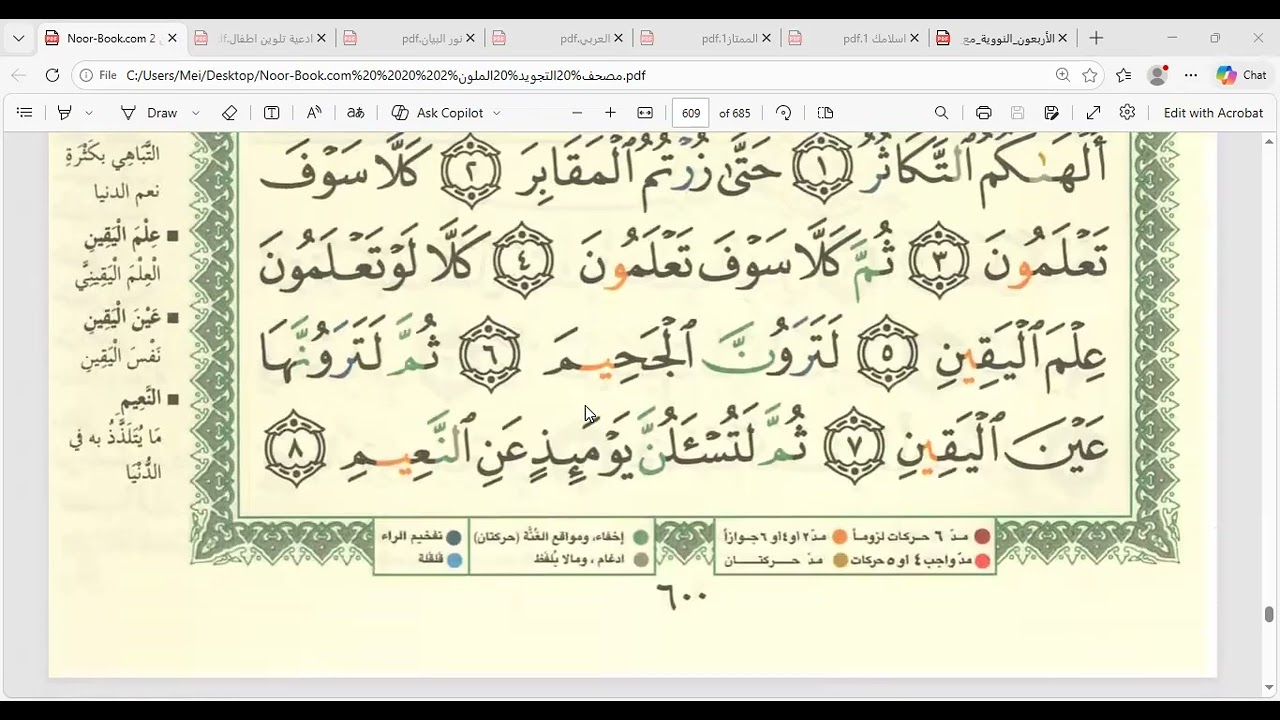
Task: Choose the Add text tool
Action: click(x=271, y=113)
